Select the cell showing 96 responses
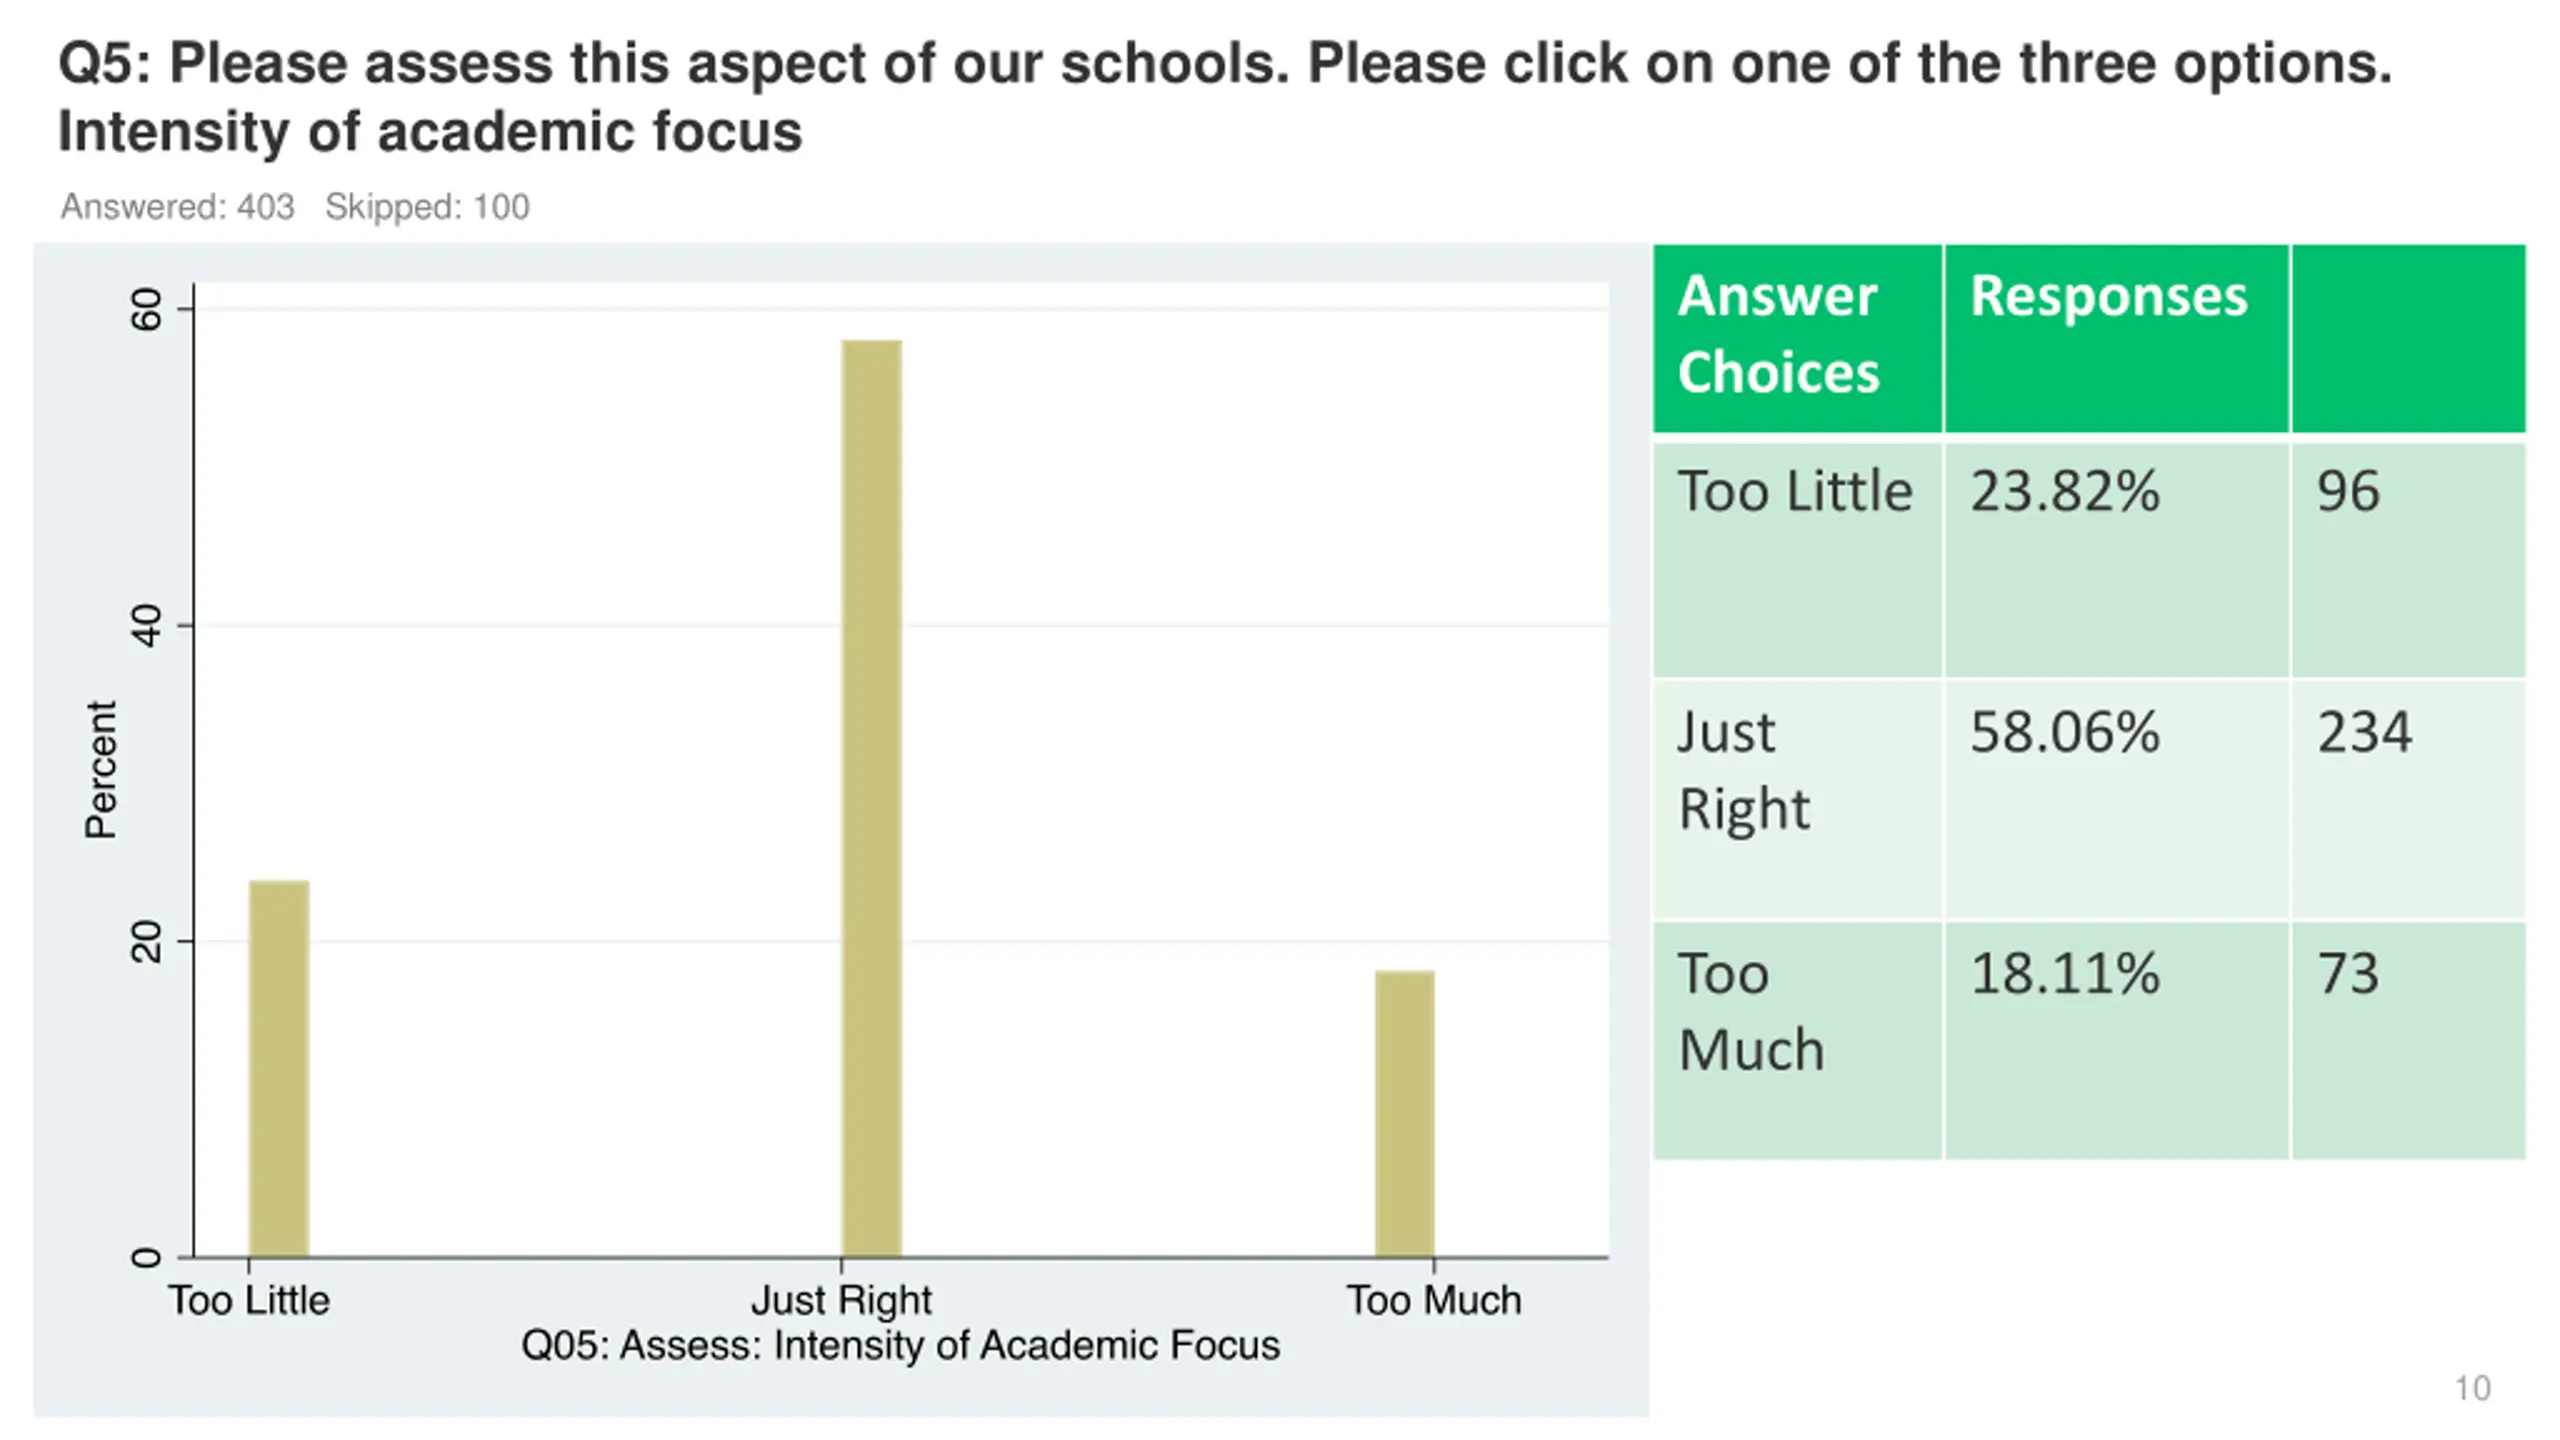 coord(2408,560)
